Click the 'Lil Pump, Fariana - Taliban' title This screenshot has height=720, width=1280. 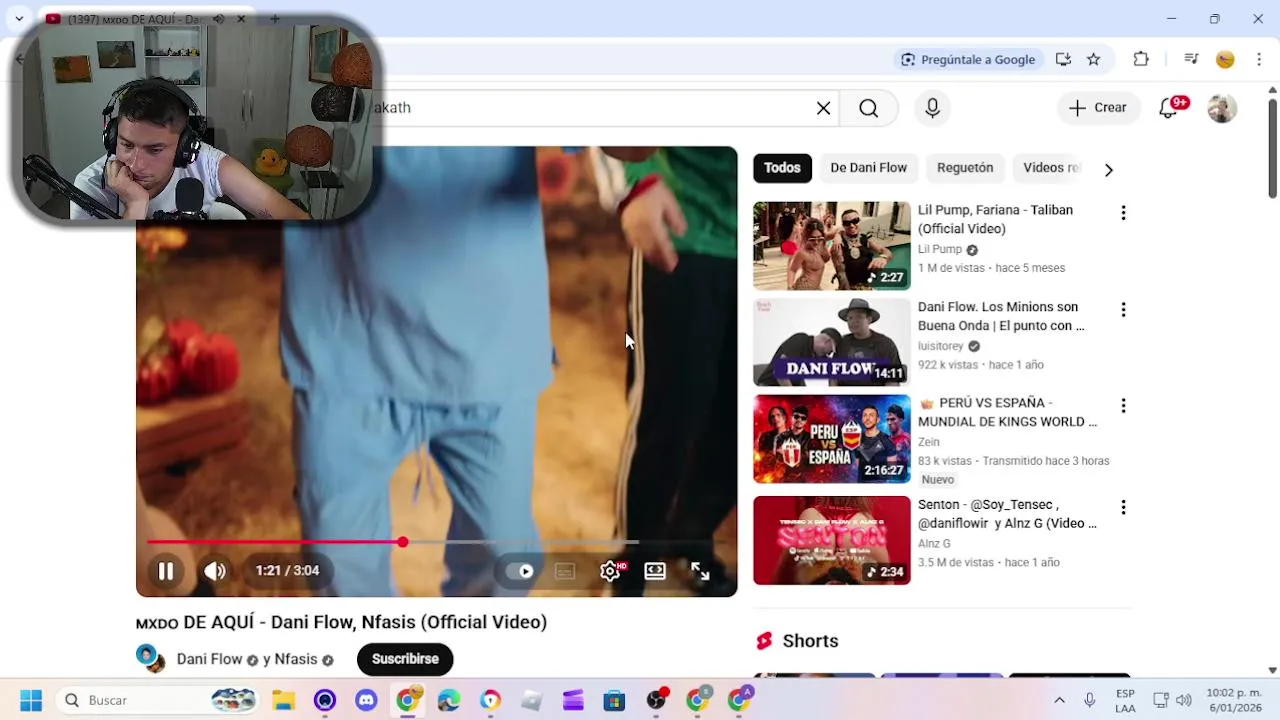[995, 219]
